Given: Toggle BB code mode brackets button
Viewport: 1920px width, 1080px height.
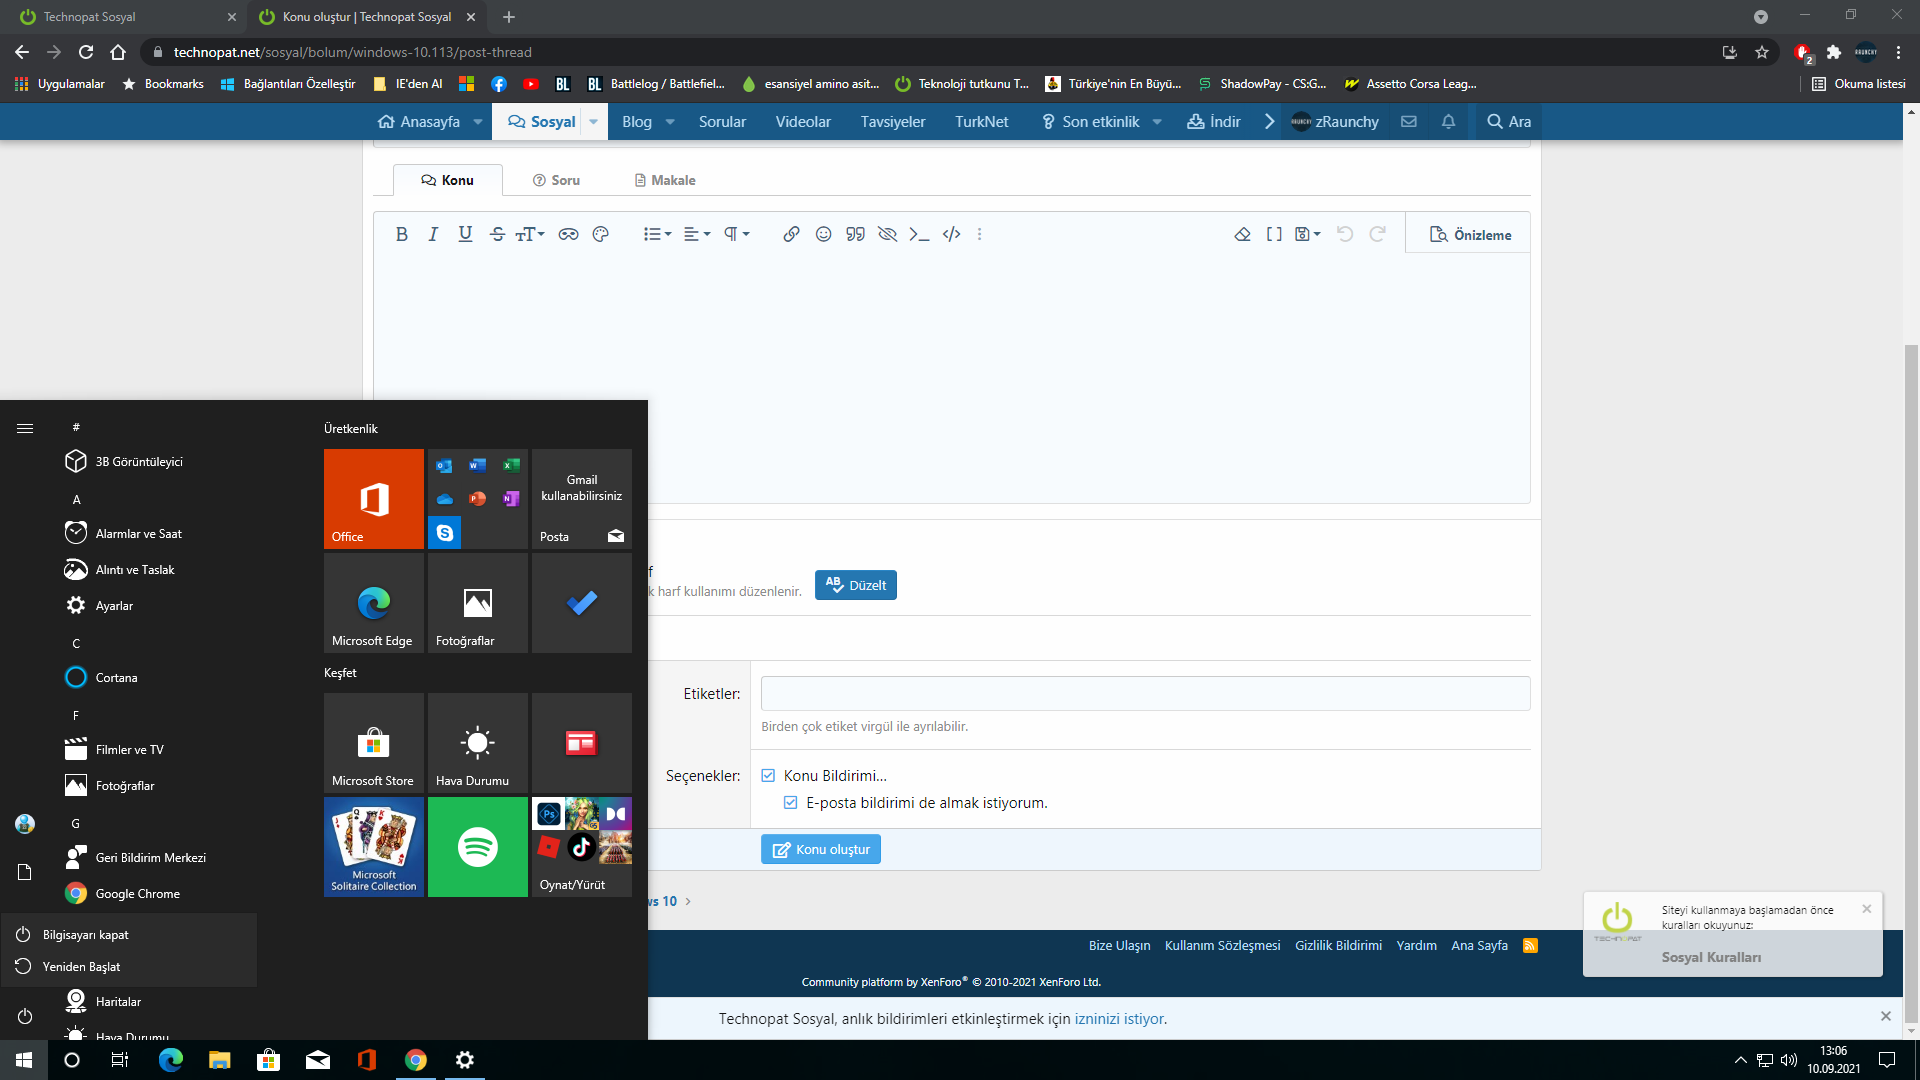Looking at the screenshot, I should 1274,234.
